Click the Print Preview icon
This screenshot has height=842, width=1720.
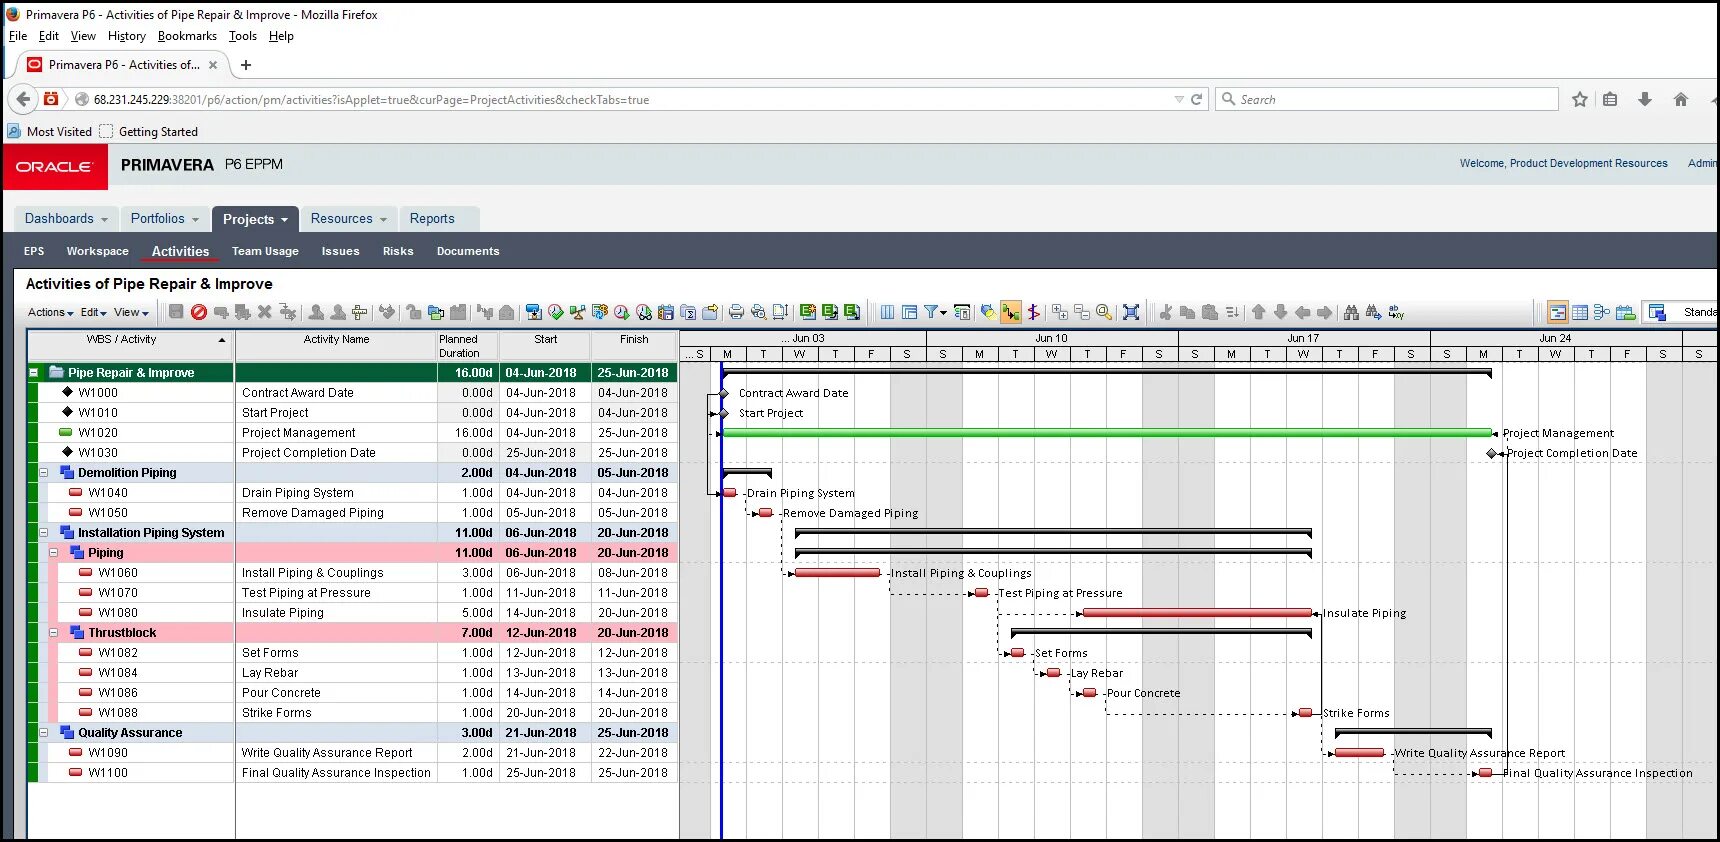click(x=758, y=312)
